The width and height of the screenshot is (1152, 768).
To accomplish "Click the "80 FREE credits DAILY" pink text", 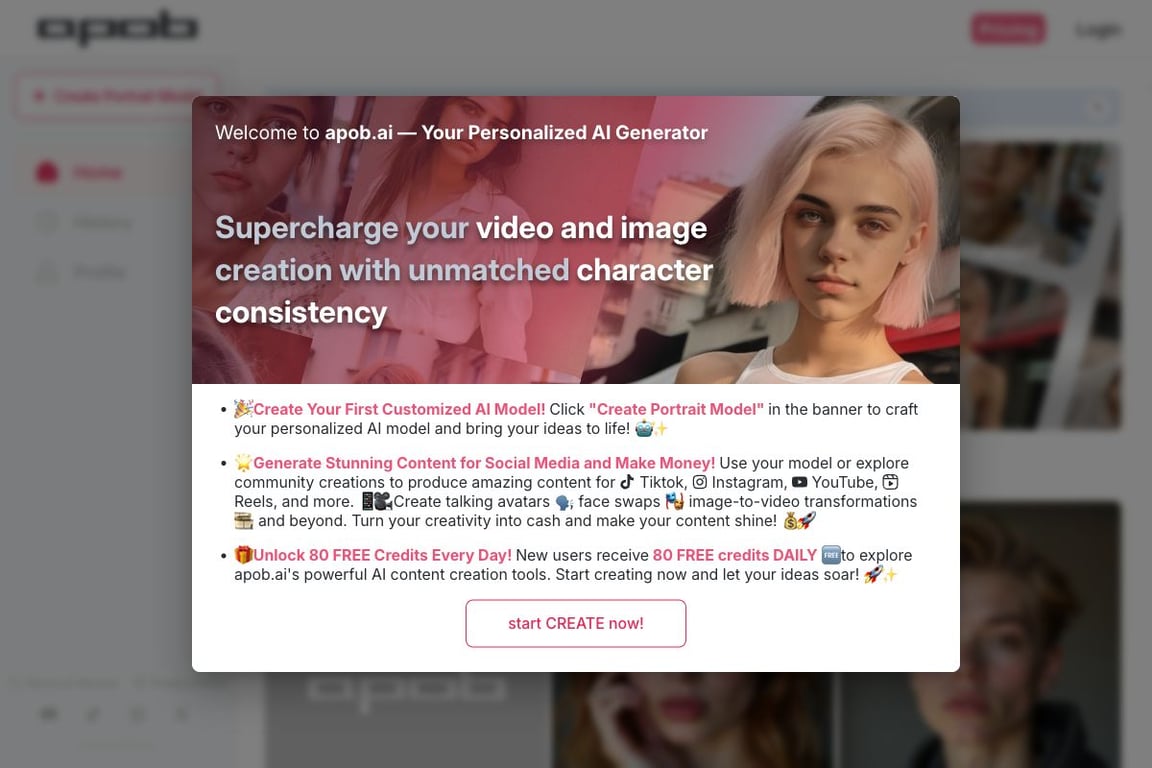I will pyautogui.click(x=735, y=555).
